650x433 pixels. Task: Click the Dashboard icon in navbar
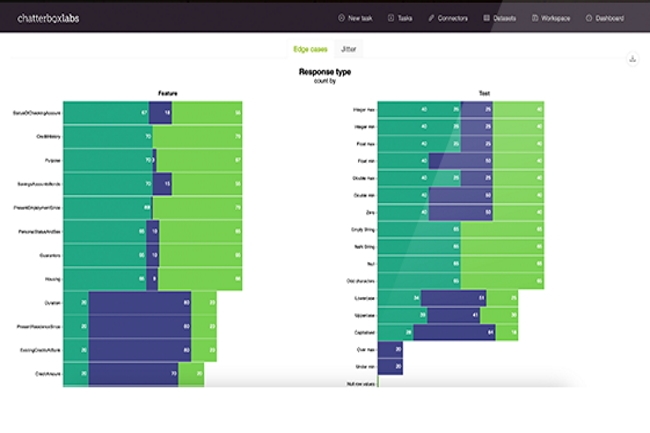(x=588, y=17)
